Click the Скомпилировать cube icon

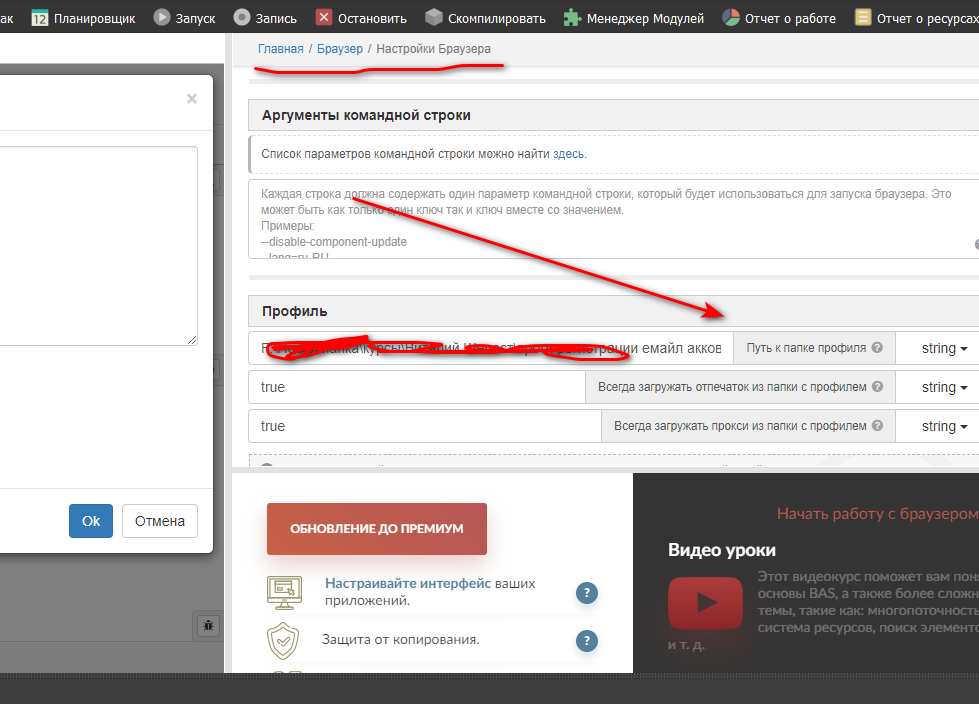[433, 18]
